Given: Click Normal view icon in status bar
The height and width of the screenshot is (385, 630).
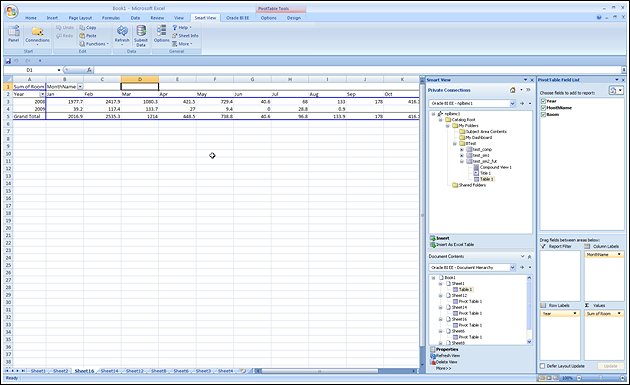Looking at the screenshot, I should [x=542, y=378].
